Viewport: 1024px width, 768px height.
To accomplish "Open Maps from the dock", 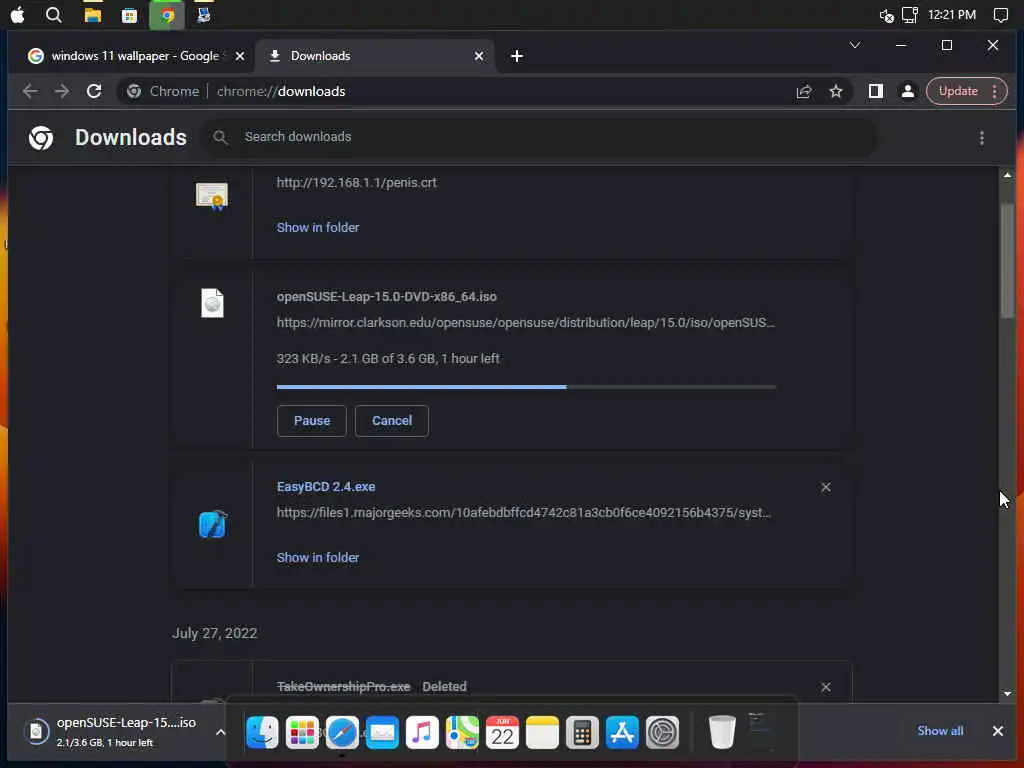I will (462, 732).
